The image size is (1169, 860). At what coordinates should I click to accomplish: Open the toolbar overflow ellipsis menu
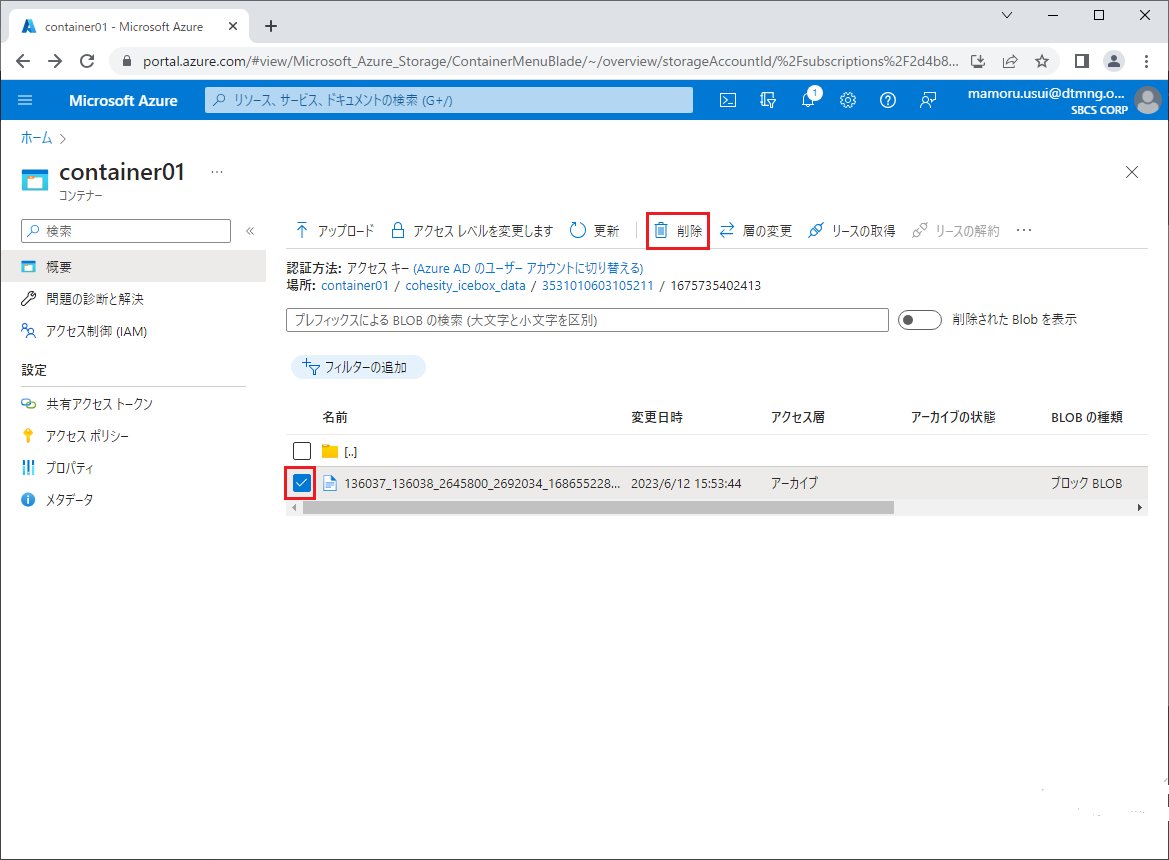point(1024,230)
